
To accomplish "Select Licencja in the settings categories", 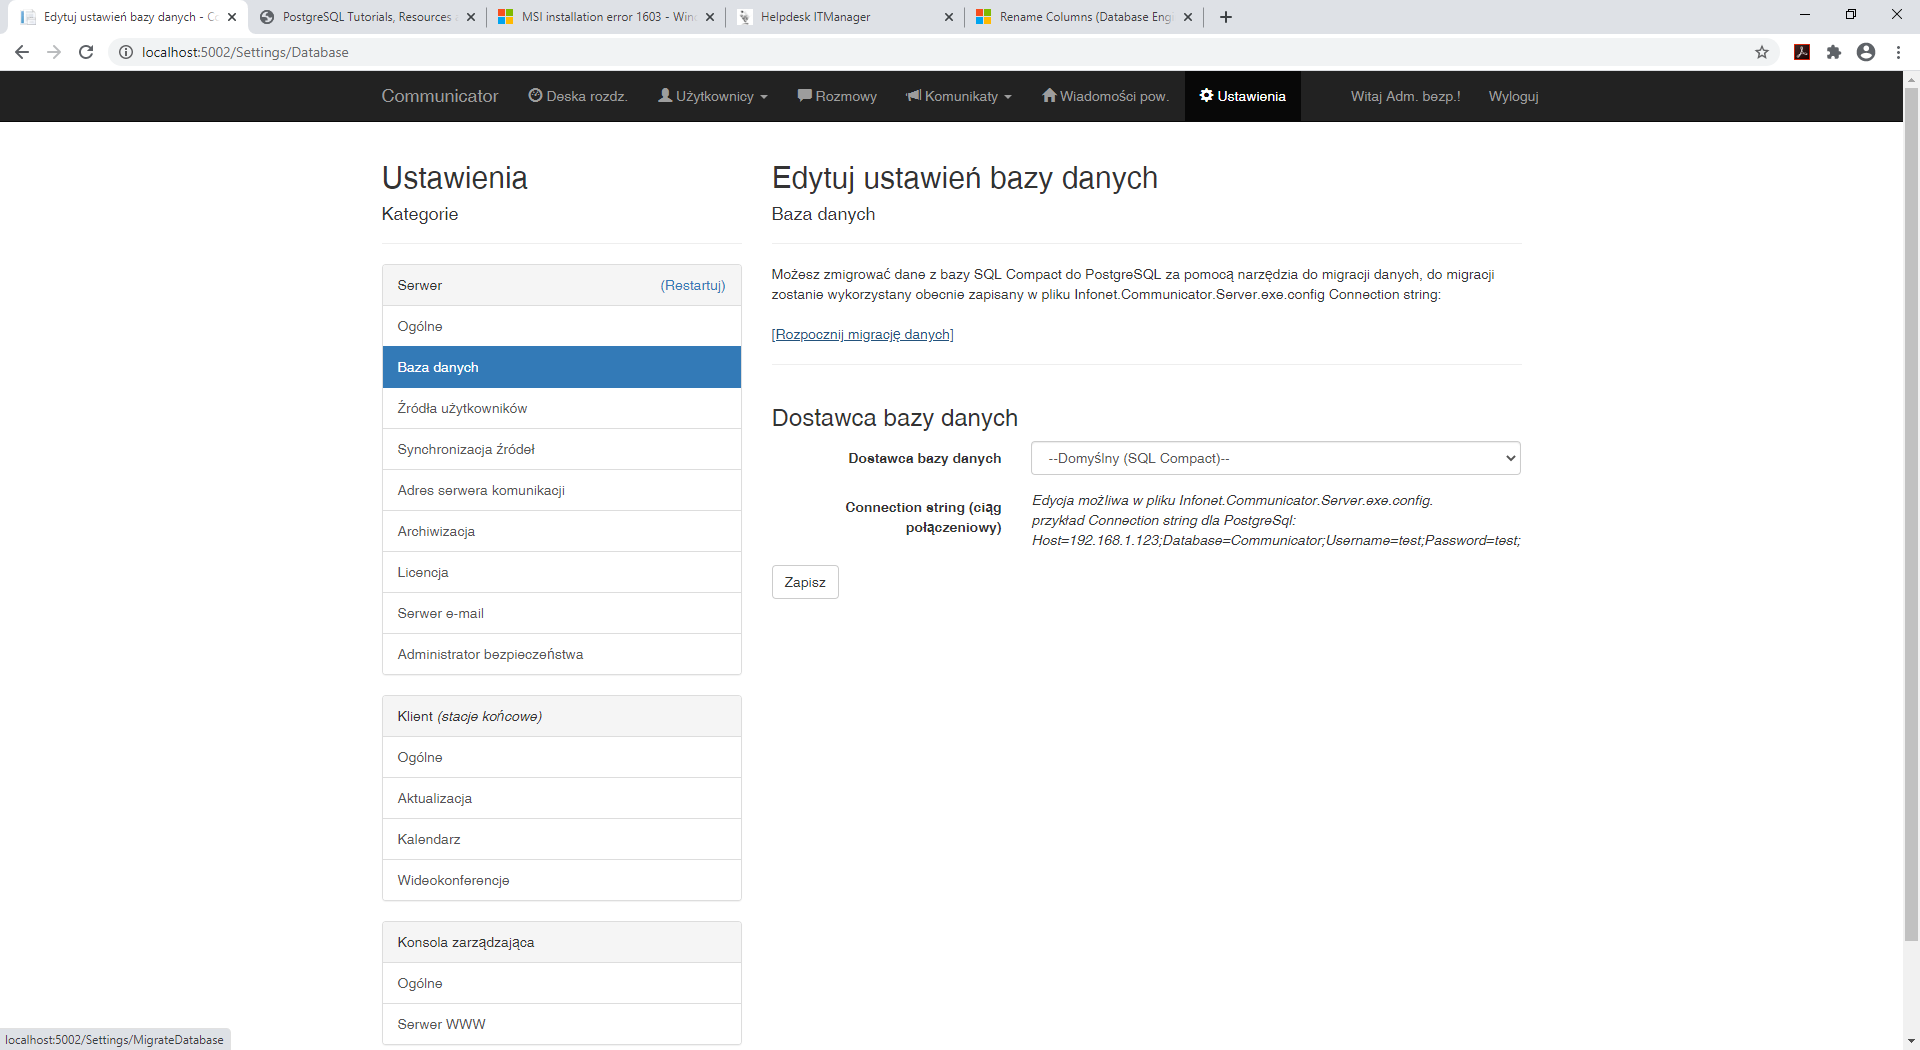I will (562, 572).
